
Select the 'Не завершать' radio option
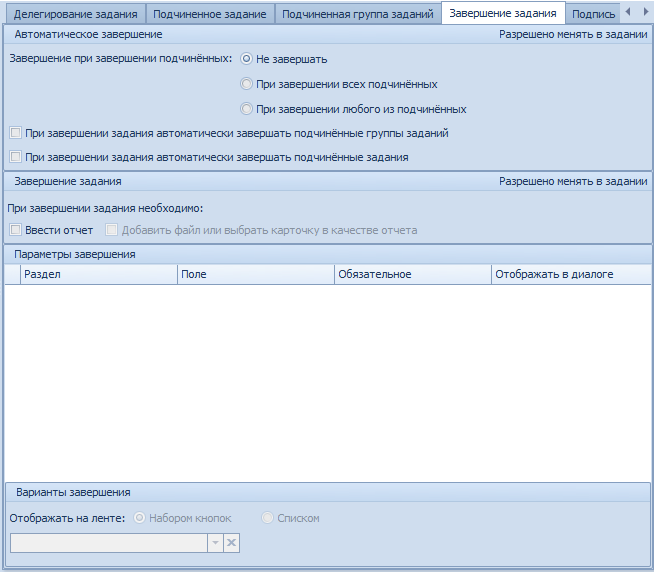[x=247, y=59]
